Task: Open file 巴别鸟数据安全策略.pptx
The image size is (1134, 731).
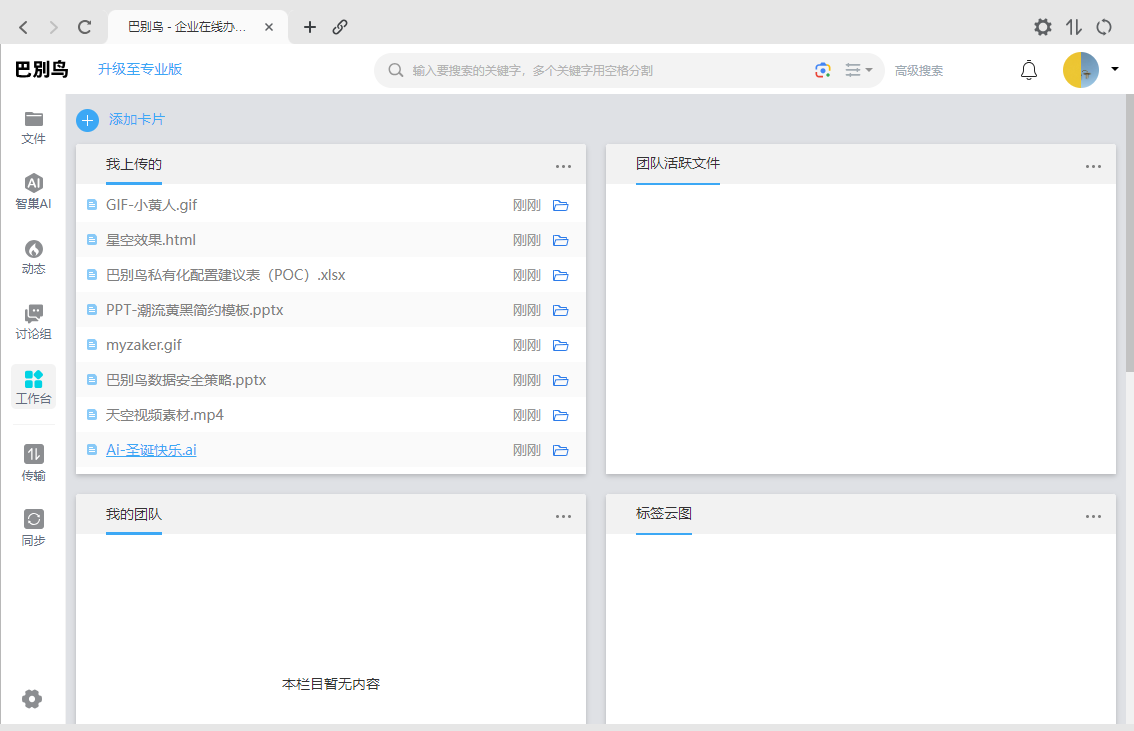Action: coord(186,380)
